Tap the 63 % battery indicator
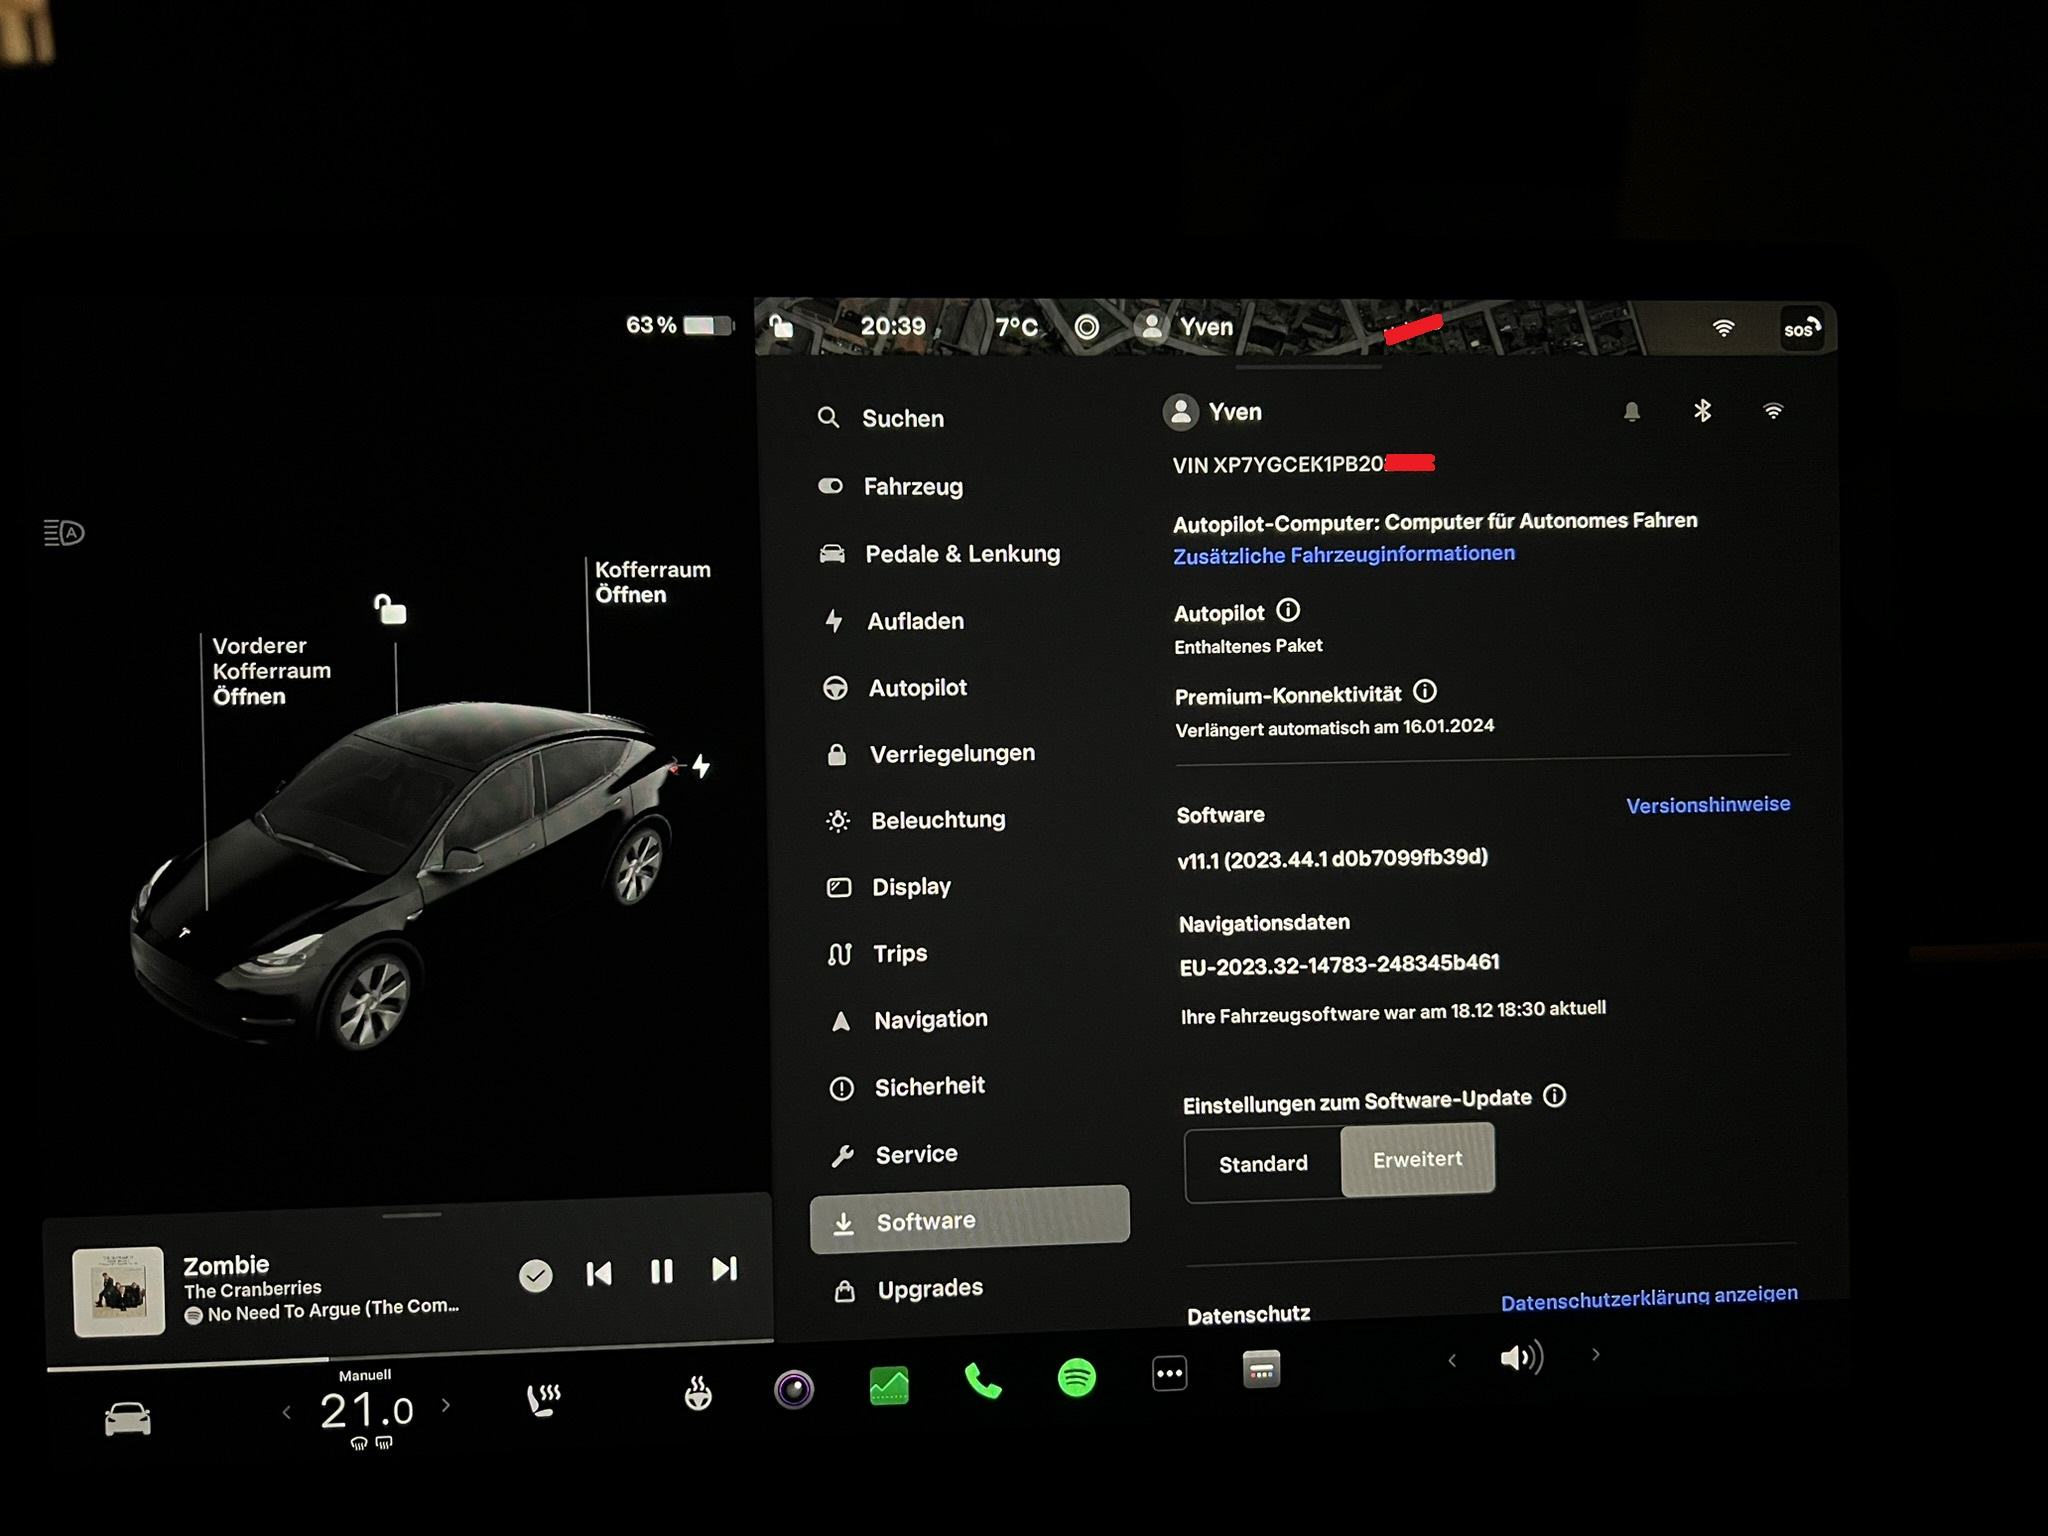2048x1536 pixels. (680, 325)
